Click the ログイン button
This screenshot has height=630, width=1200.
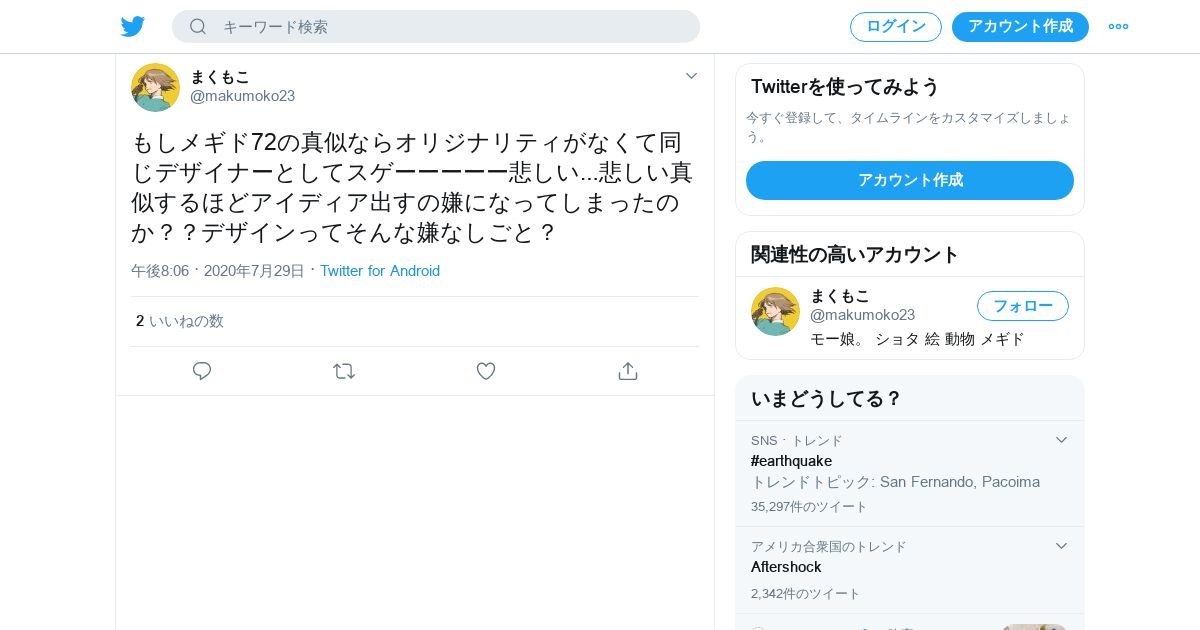pos(896,27)
